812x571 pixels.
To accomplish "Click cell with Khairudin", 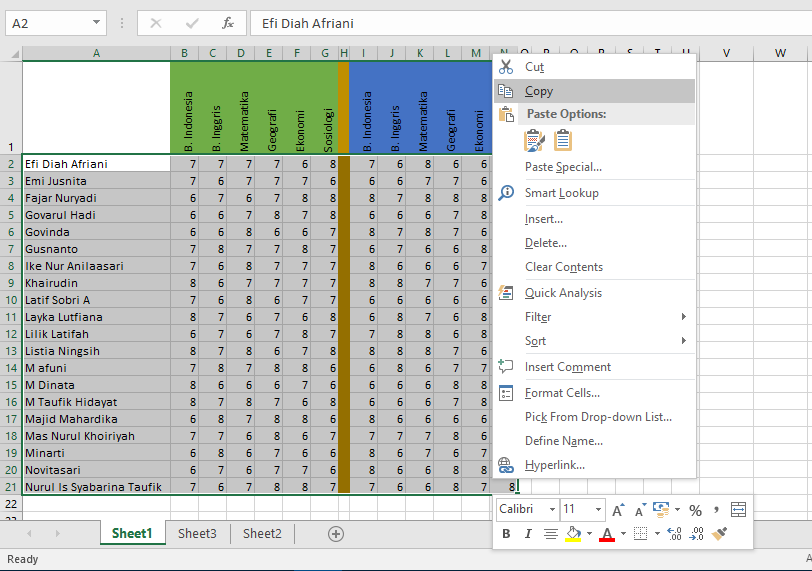I will tap(96, 283).
